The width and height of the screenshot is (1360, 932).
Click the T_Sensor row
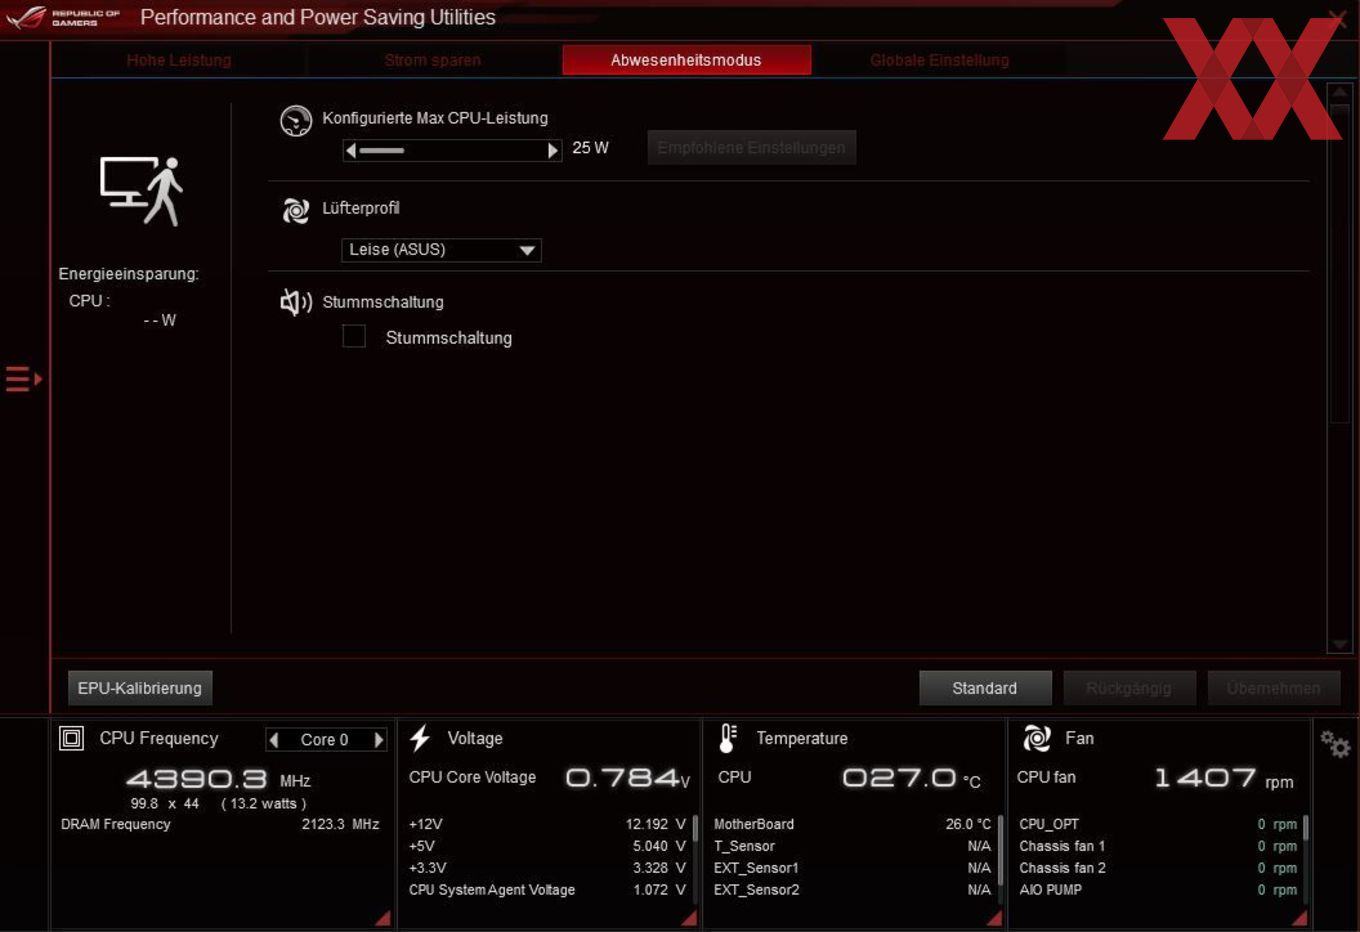click(852, 846)
